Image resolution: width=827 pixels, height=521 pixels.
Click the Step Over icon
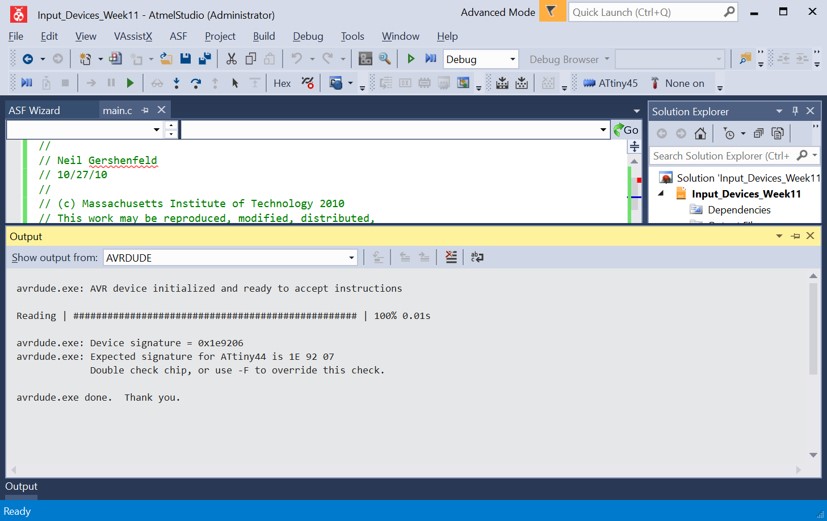click(x=196, y=83)
